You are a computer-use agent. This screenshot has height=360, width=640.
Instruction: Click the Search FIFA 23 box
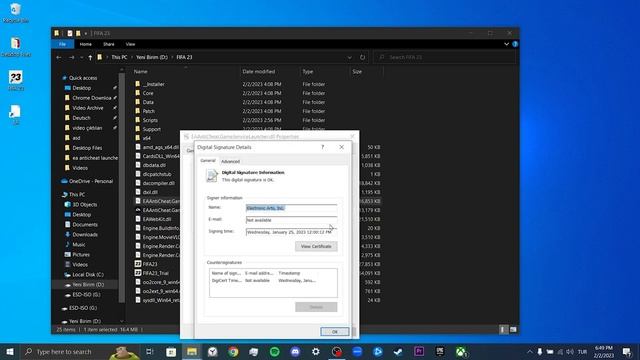pyautogui.click(x=445, y=58)
